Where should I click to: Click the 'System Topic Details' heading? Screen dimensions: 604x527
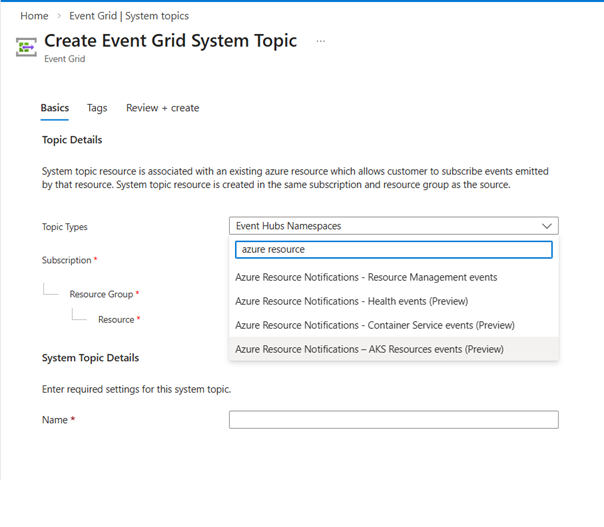[91, 358]
